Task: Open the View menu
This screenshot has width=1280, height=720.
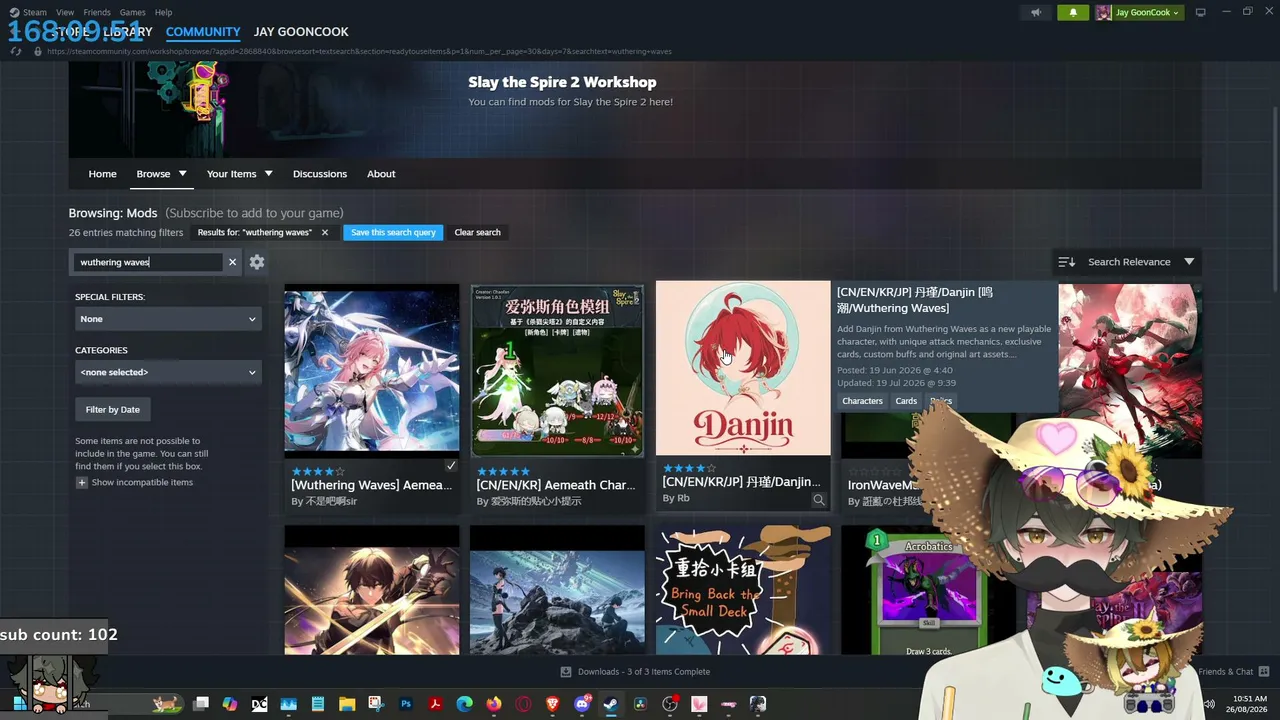Action: [x=65, y=12]
